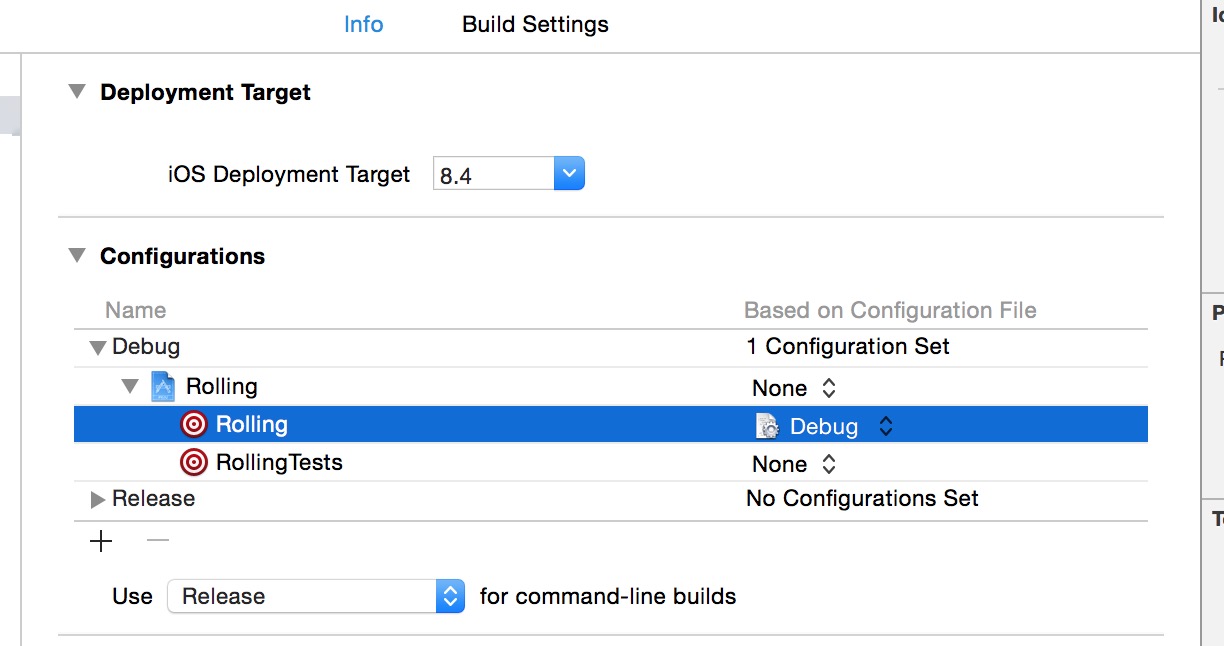Click the RollingTests target bullseye icon
The image size is (1224, 646).
(193, 463)
